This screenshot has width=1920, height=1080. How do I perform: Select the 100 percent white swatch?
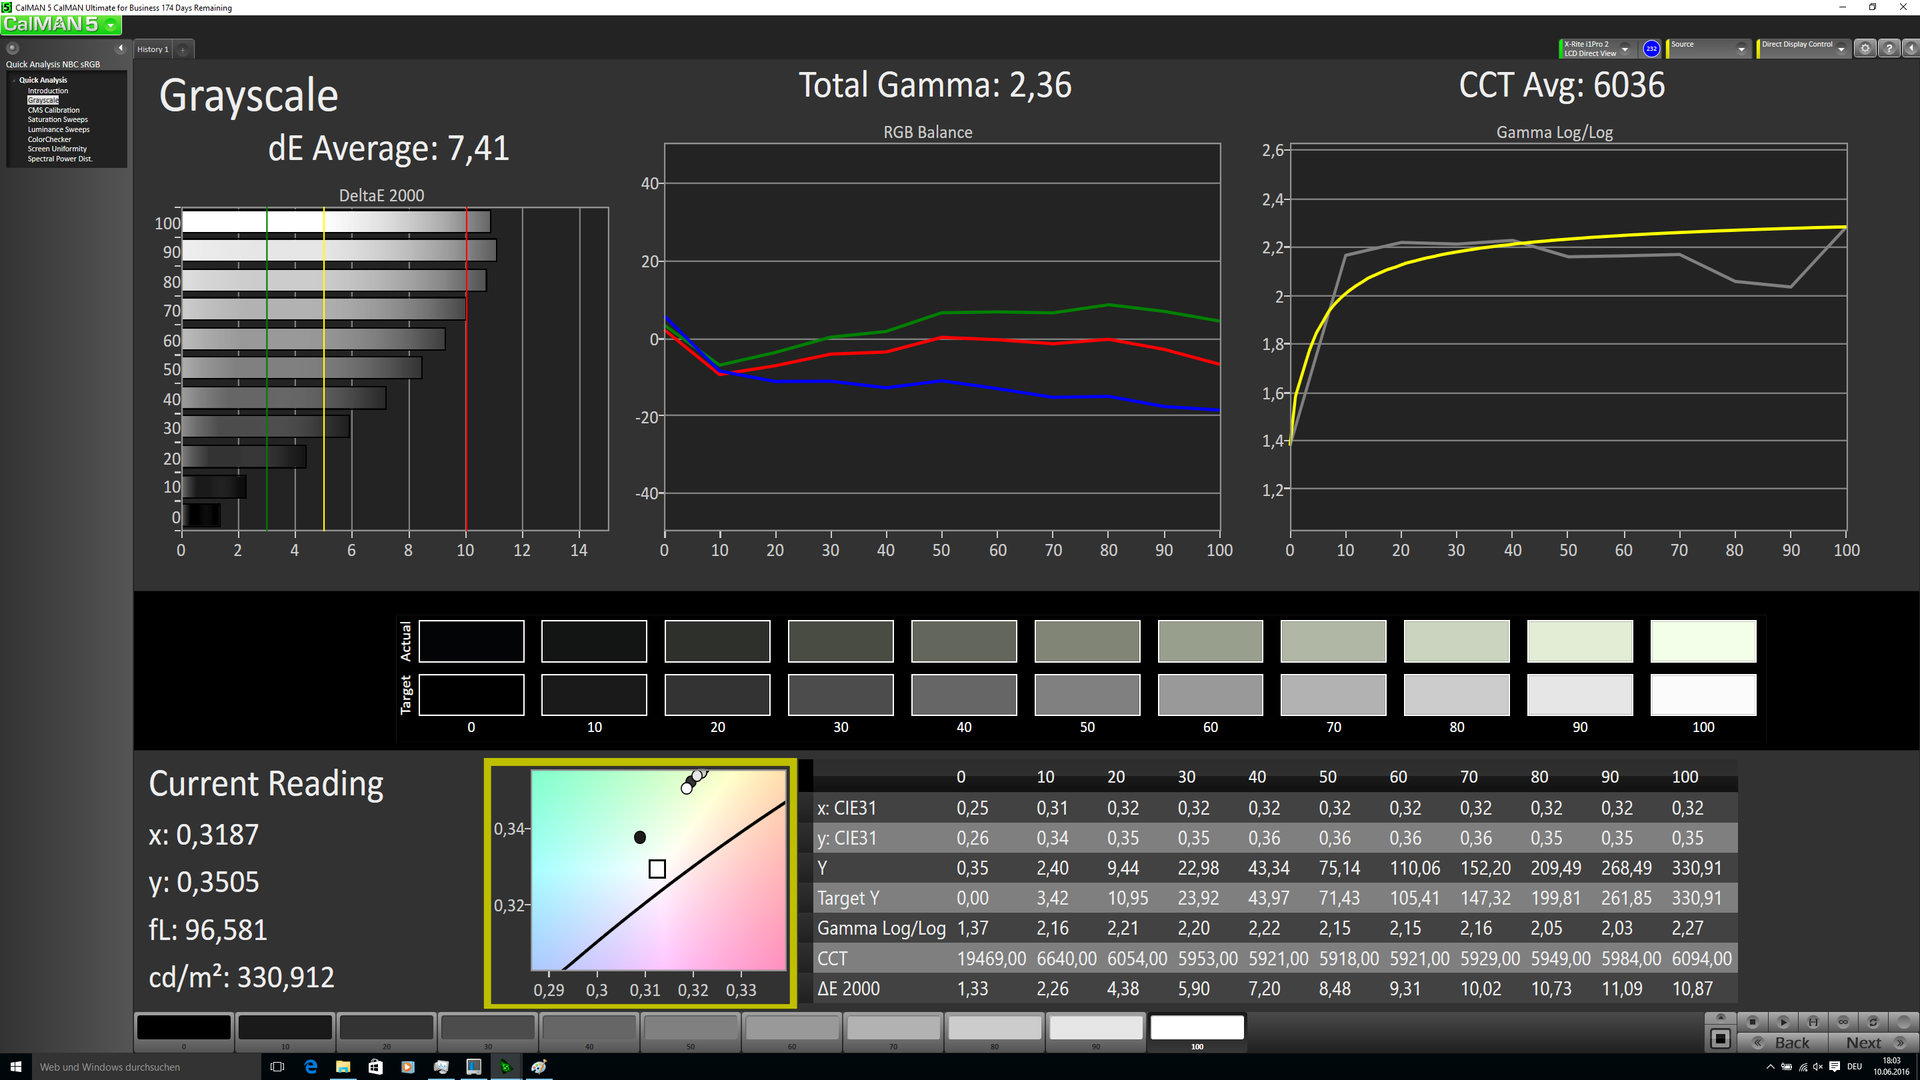[1197, 1028]
